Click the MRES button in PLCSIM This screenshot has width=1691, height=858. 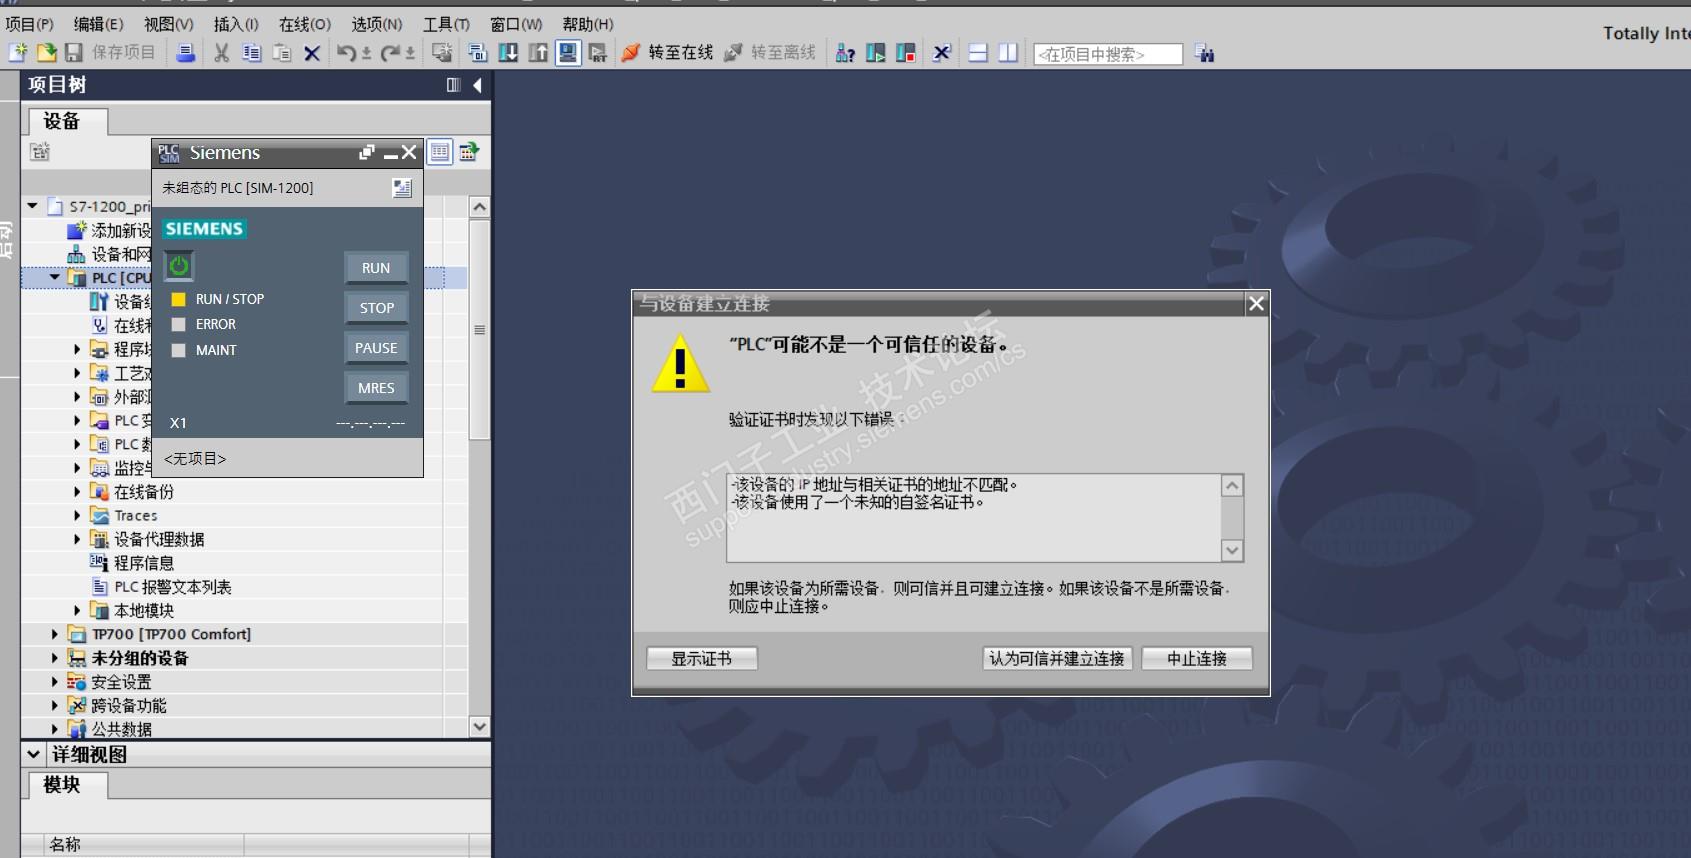click(376, 388)
